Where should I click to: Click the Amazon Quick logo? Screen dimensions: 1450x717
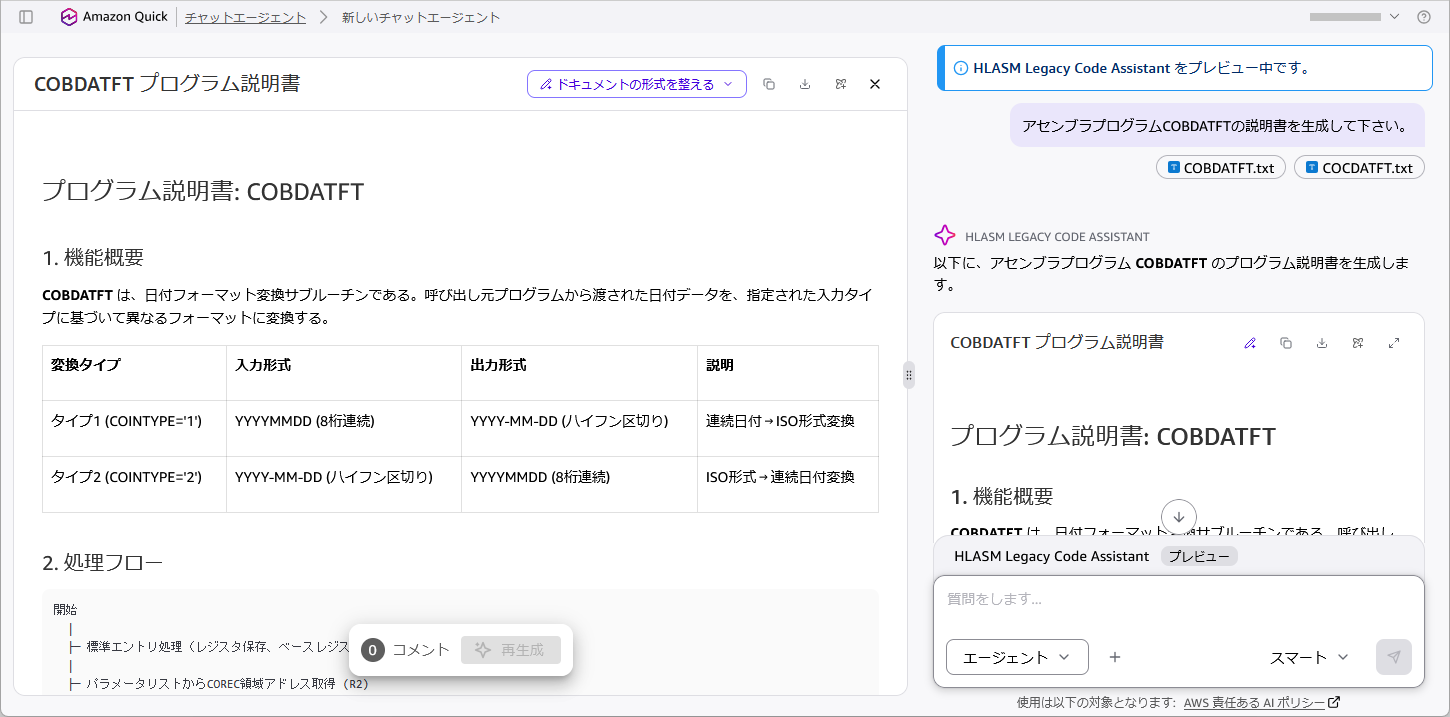114,17
